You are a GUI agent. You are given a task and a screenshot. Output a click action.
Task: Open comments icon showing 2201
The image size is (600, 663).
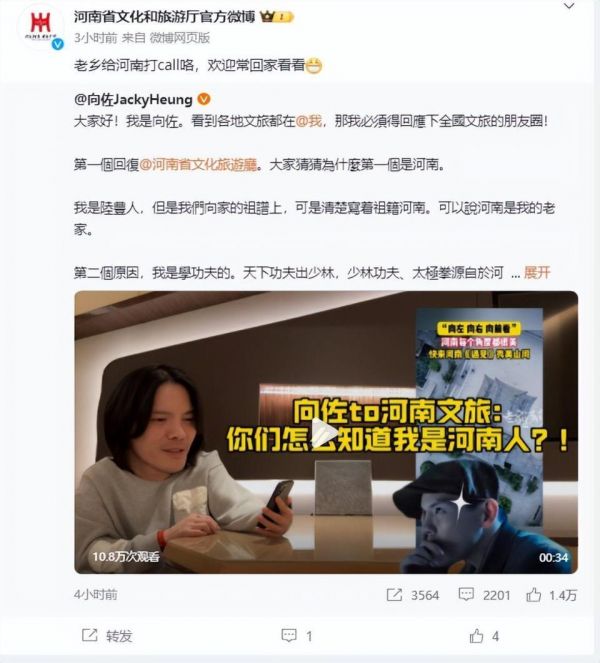pyautogui.click(x=466, y=595)
